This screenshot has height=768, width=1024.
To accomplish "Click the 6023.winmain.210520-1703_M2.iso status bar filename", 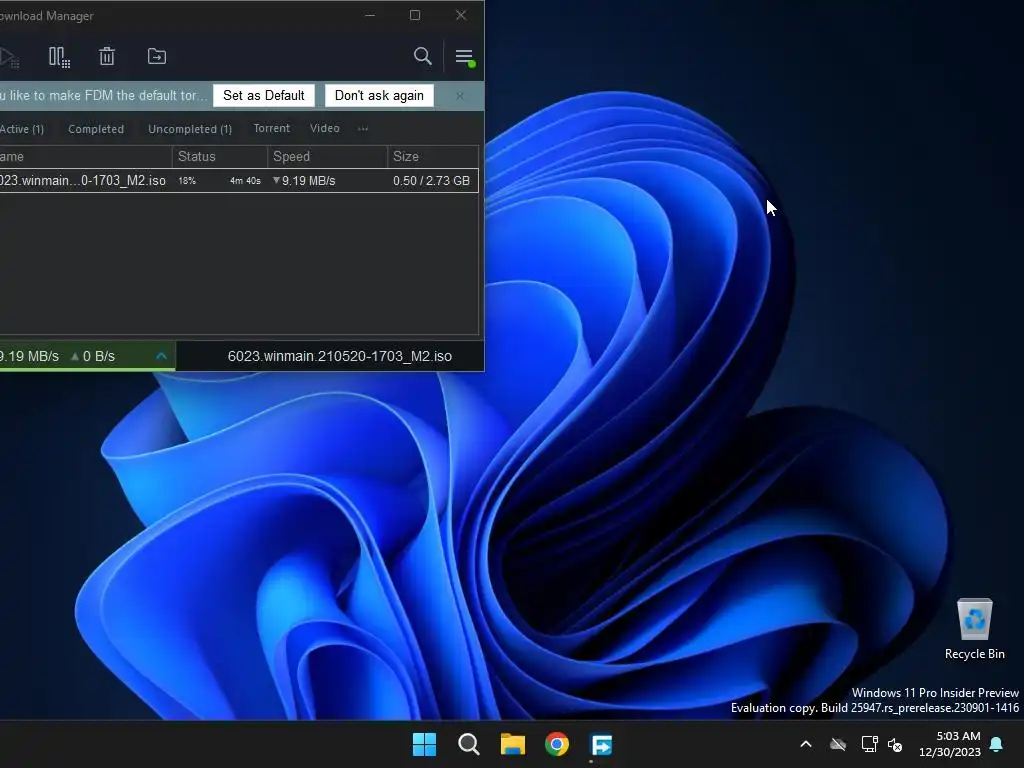I will [340, 356].
